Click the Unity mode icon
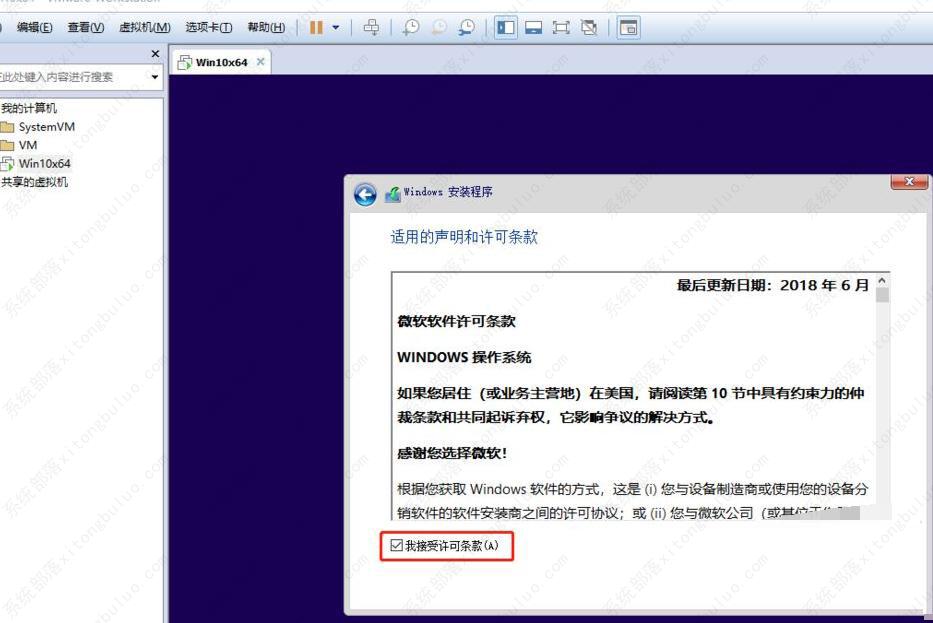This screenshot has height=623, width=933. click(590, 27)
